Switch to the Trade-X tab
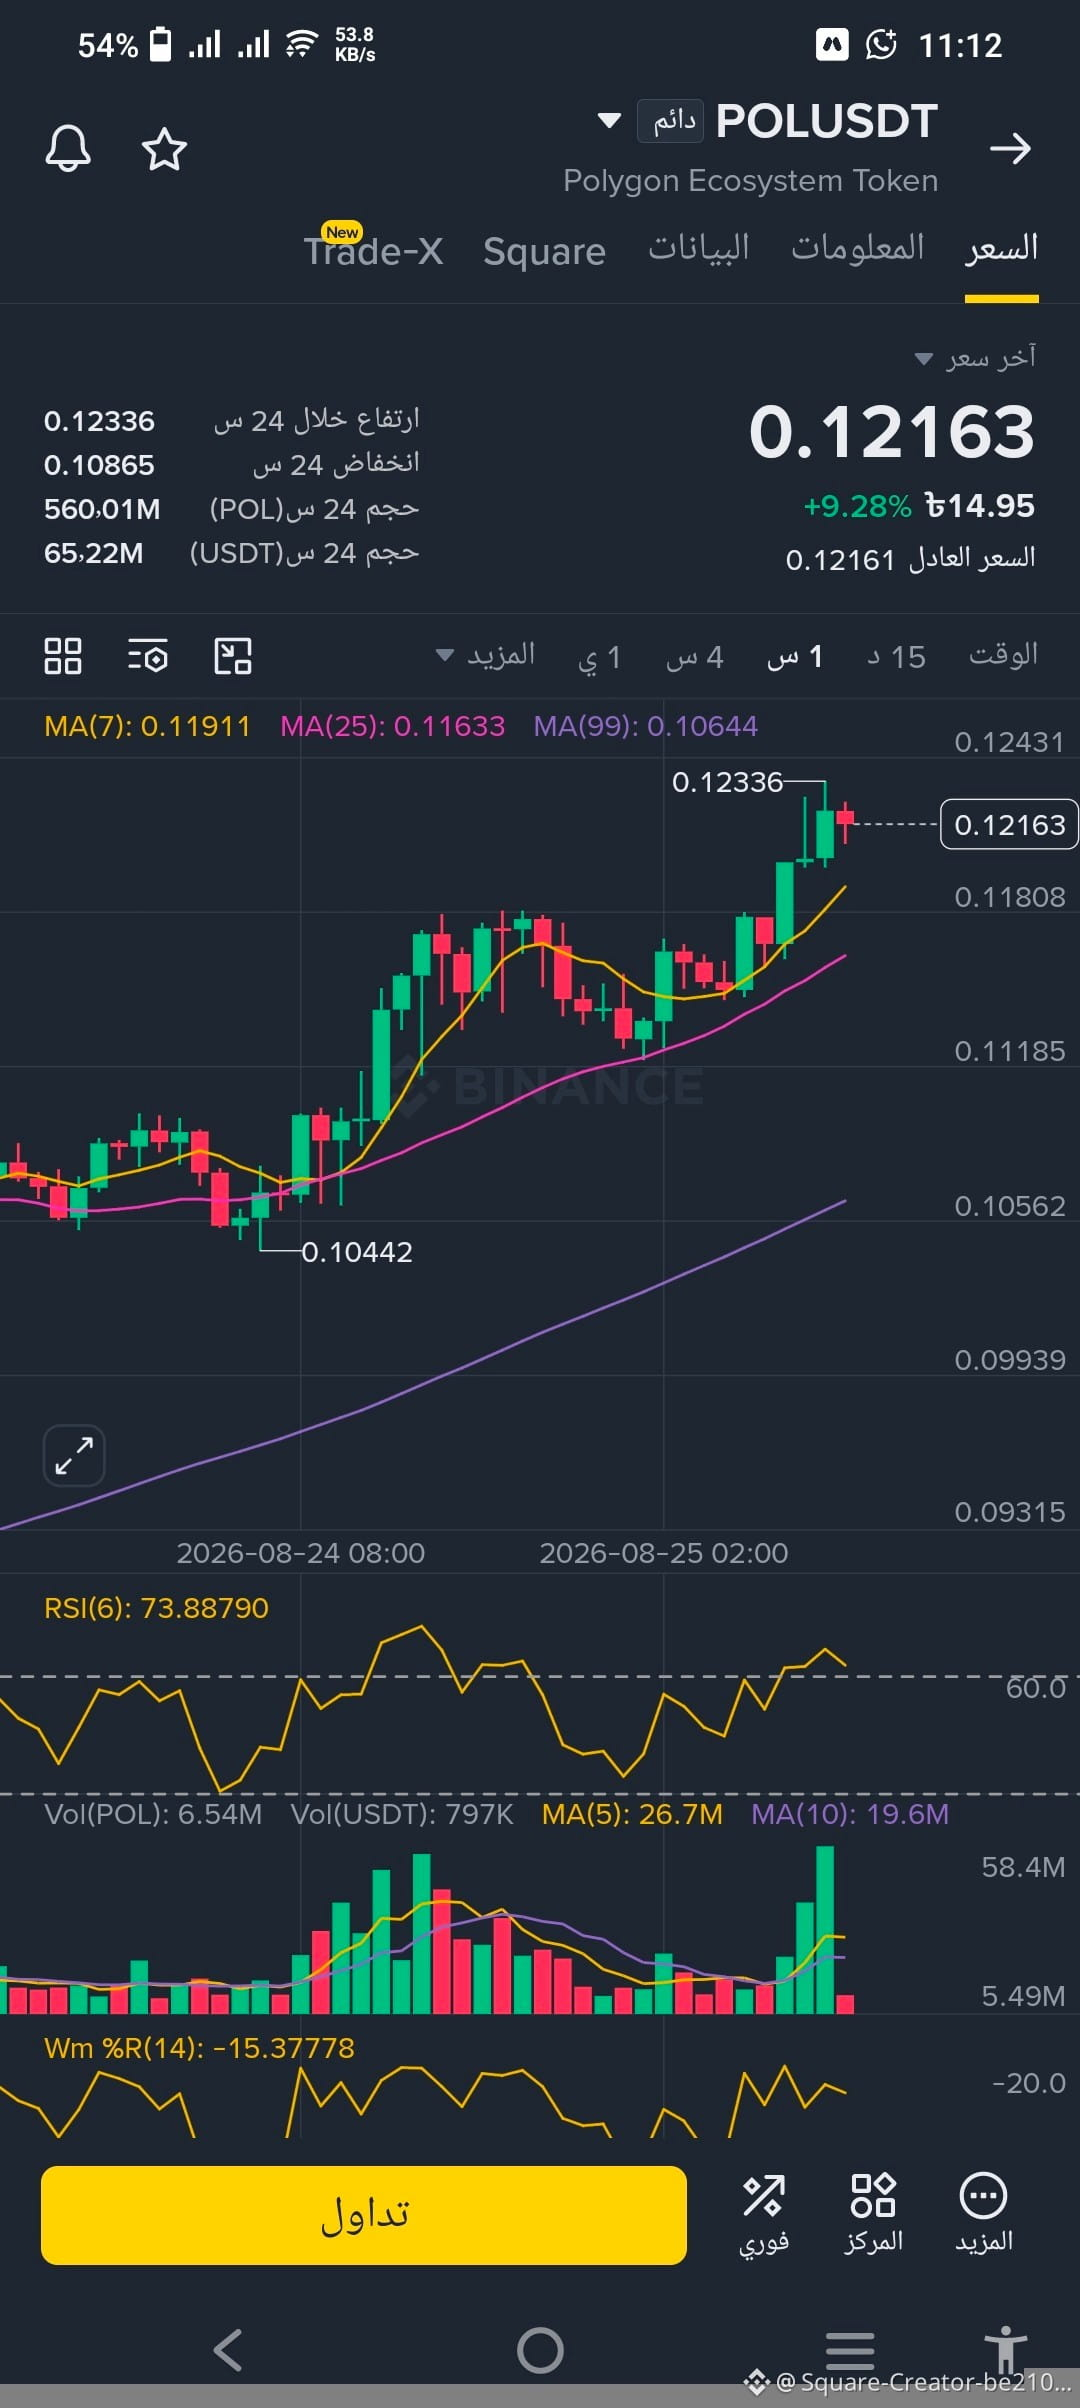This screenshot has width=1080, height=2408. coord(374,250)
